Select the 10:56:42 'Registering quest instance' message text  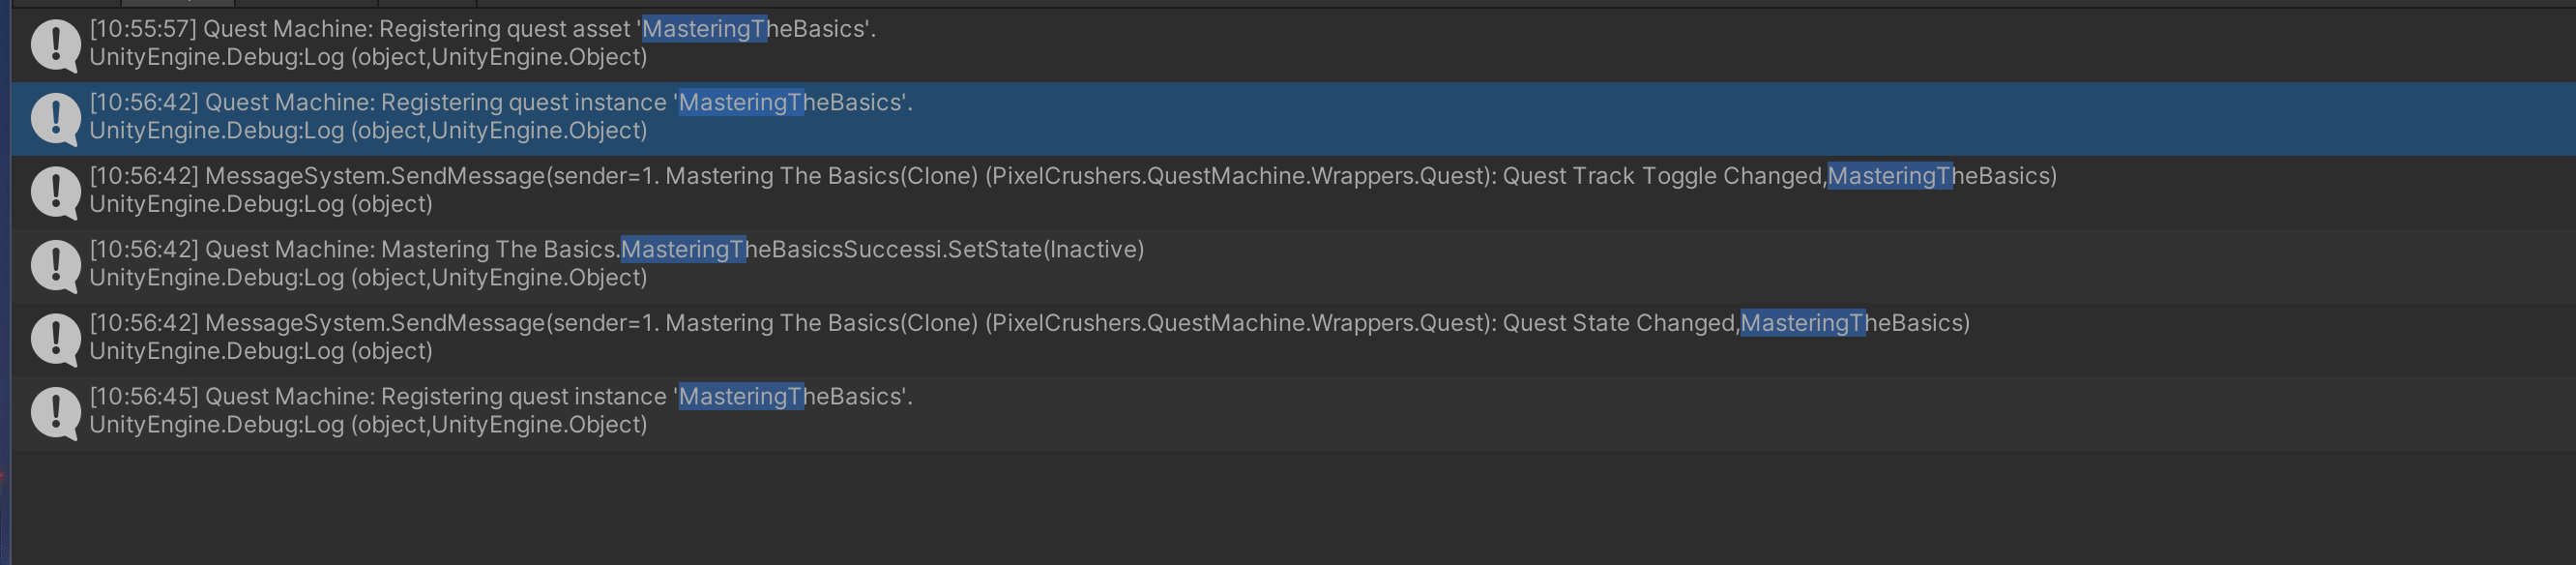[501, 103]
